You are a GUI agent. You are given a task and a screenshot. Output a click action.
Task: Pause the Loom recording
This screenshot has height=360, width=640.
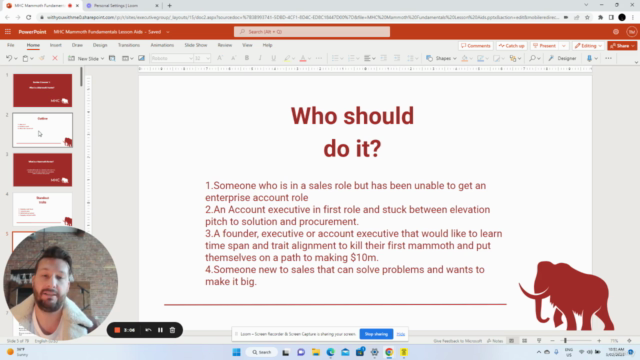pyautogui.click(x=160, y=330)
